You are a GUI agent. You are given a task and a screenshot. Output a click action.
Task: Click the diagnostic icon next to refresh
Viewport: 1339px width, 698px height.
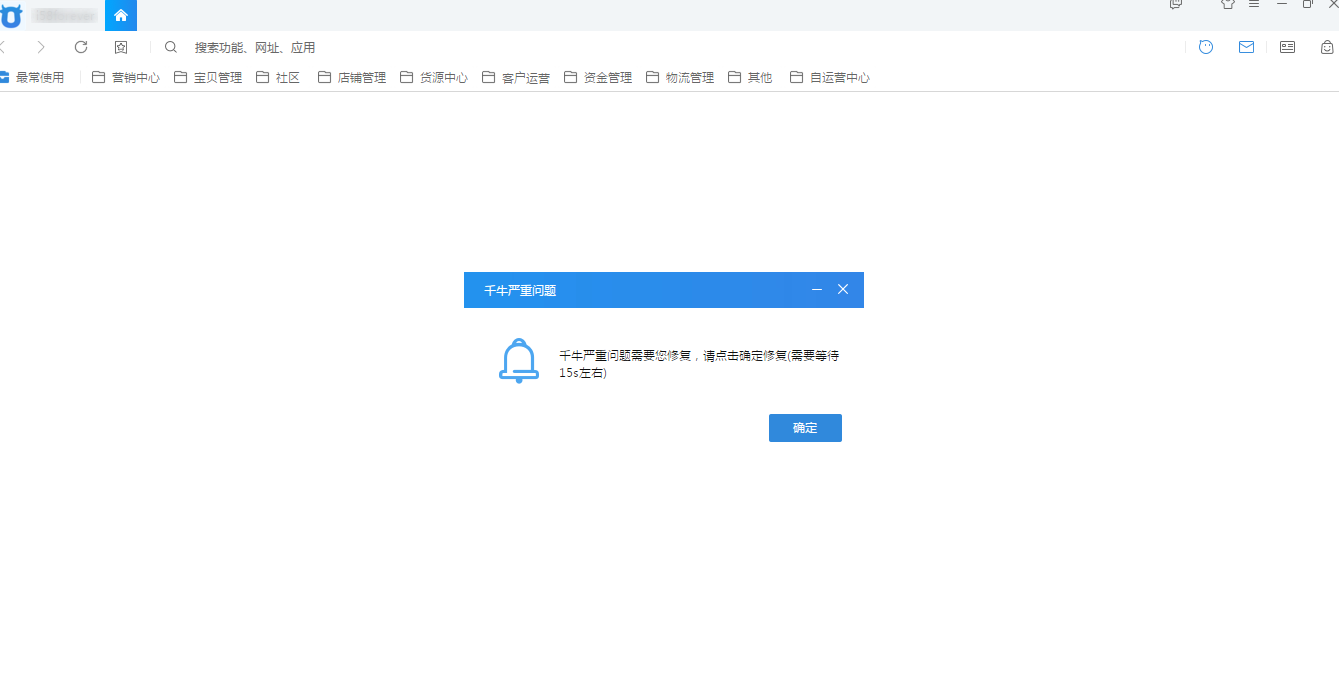[121, 47]
